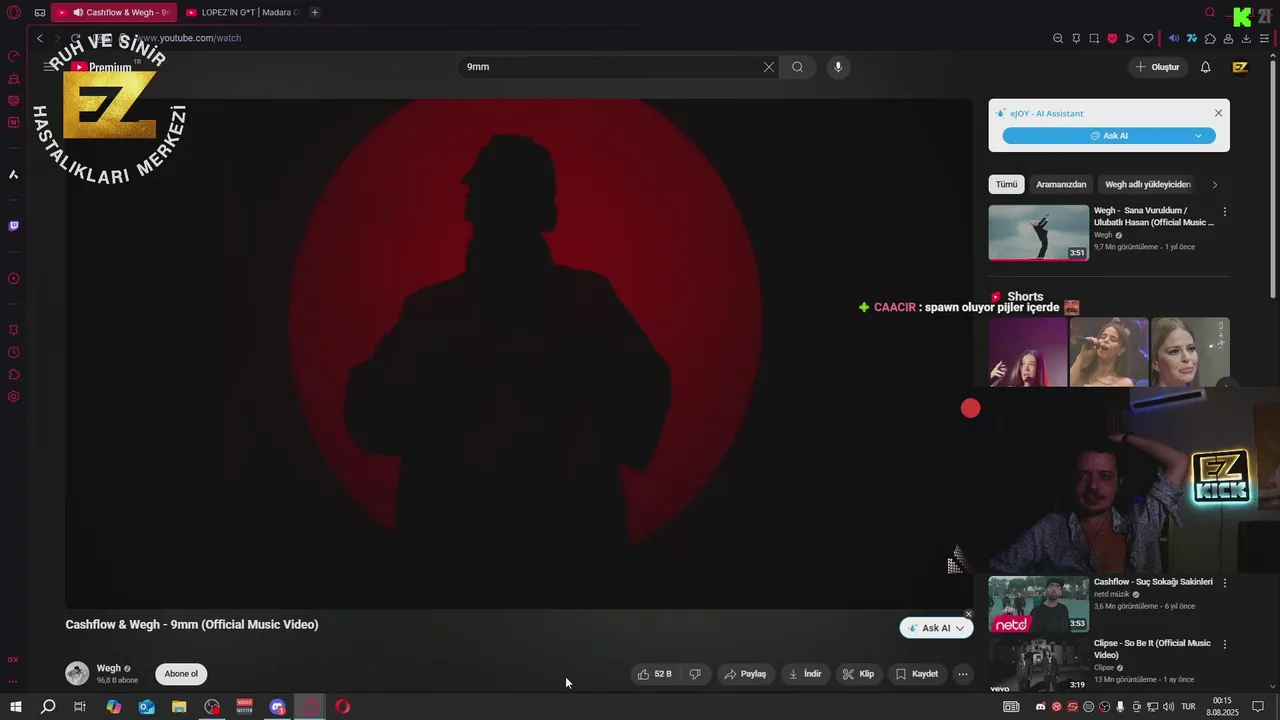This screenshot has width=1280, height=720.
Task: Open Opera easy setup sliders icon
Action: tap(1264, 38)
